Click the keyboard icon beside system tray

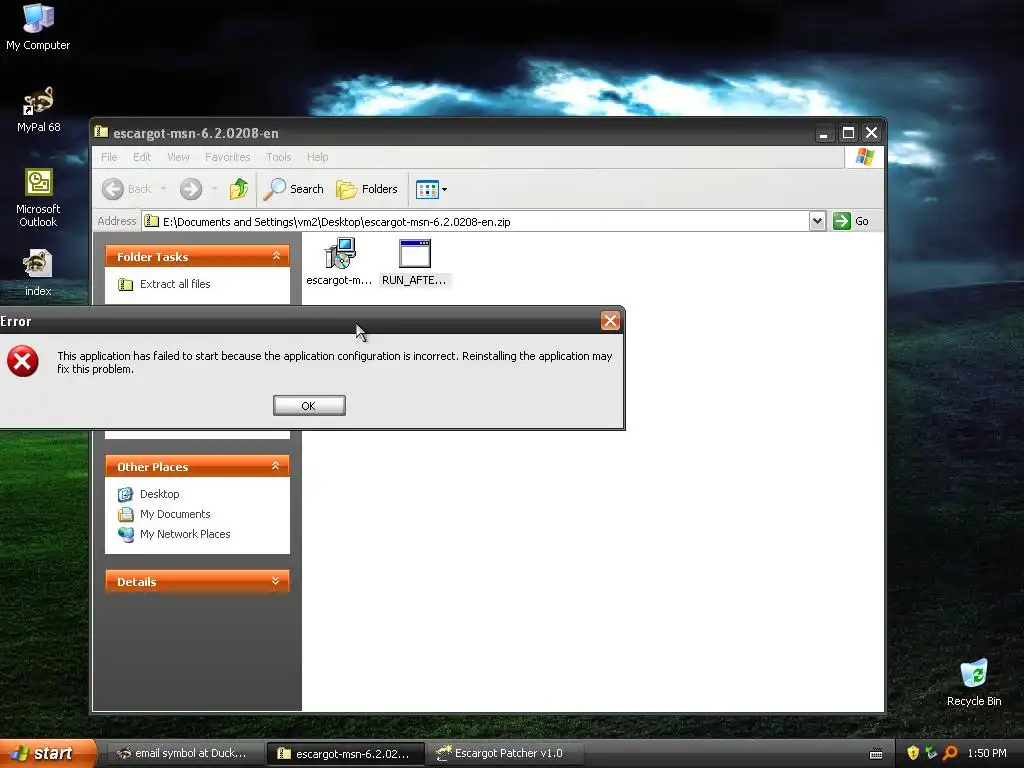click(x=876, y=754)
